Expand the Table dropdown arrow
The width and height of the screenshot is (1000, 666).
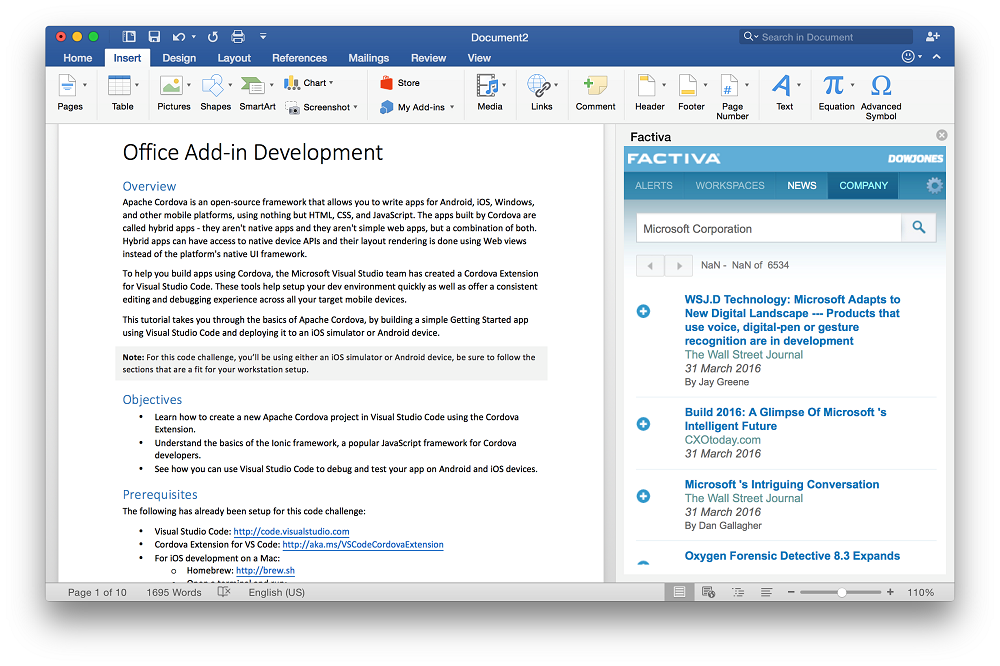coord(136,85)
